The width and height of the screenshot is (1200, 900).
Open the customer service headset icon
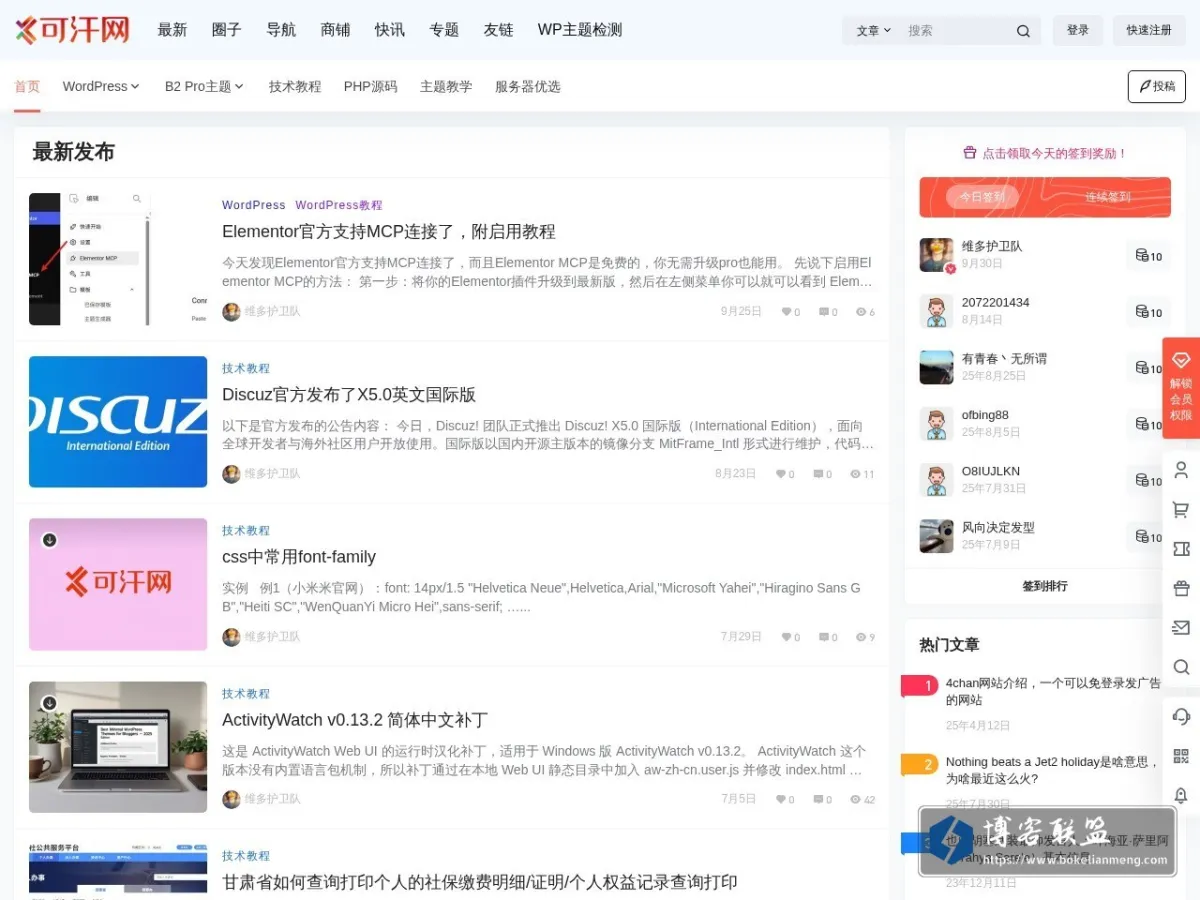(x=1181, y=717)
